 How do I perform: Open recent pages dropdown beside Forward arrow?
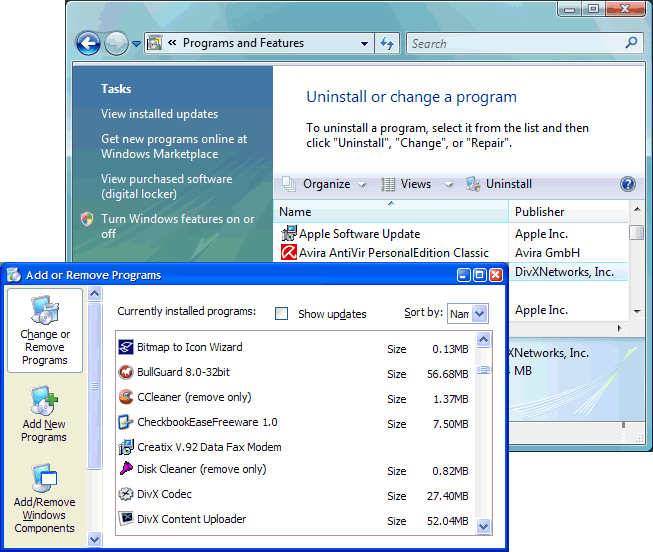136,43
